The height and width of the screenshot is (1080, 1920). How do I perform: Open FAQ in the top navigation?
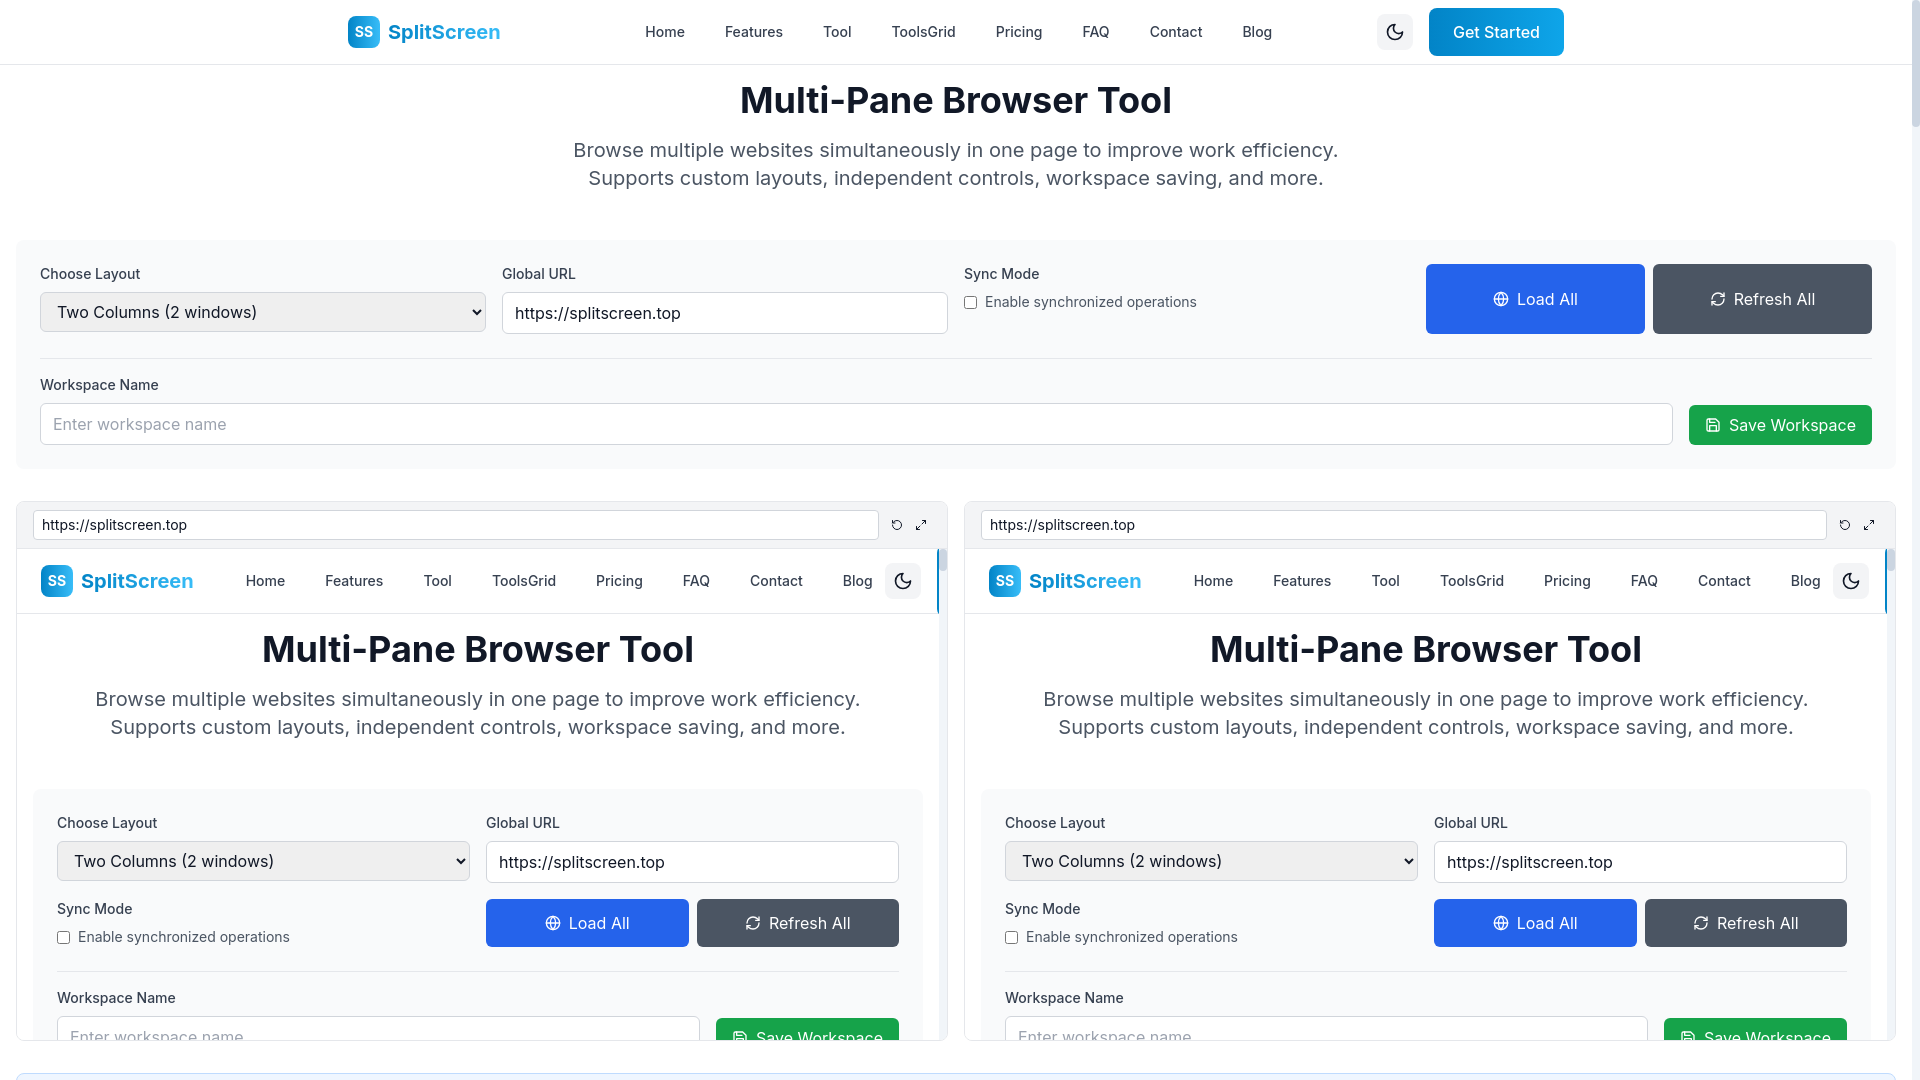coord(1096,32)
